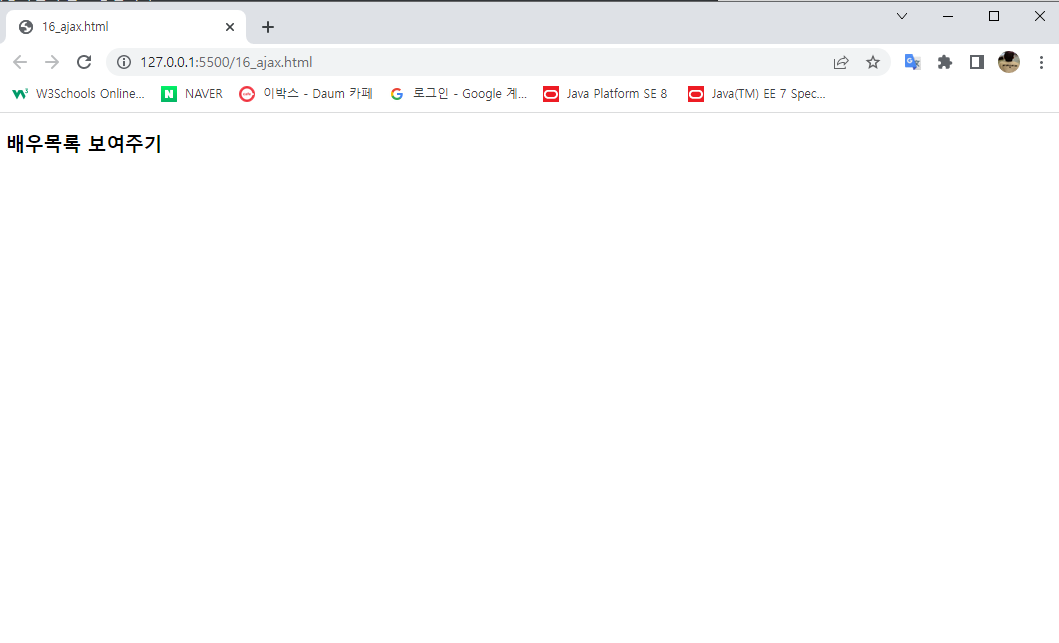Image resolution: width=1059 pixels, height=643 pixels.
Task: Toggle the browser side panel icon
Action: click(x=977, y=62)
